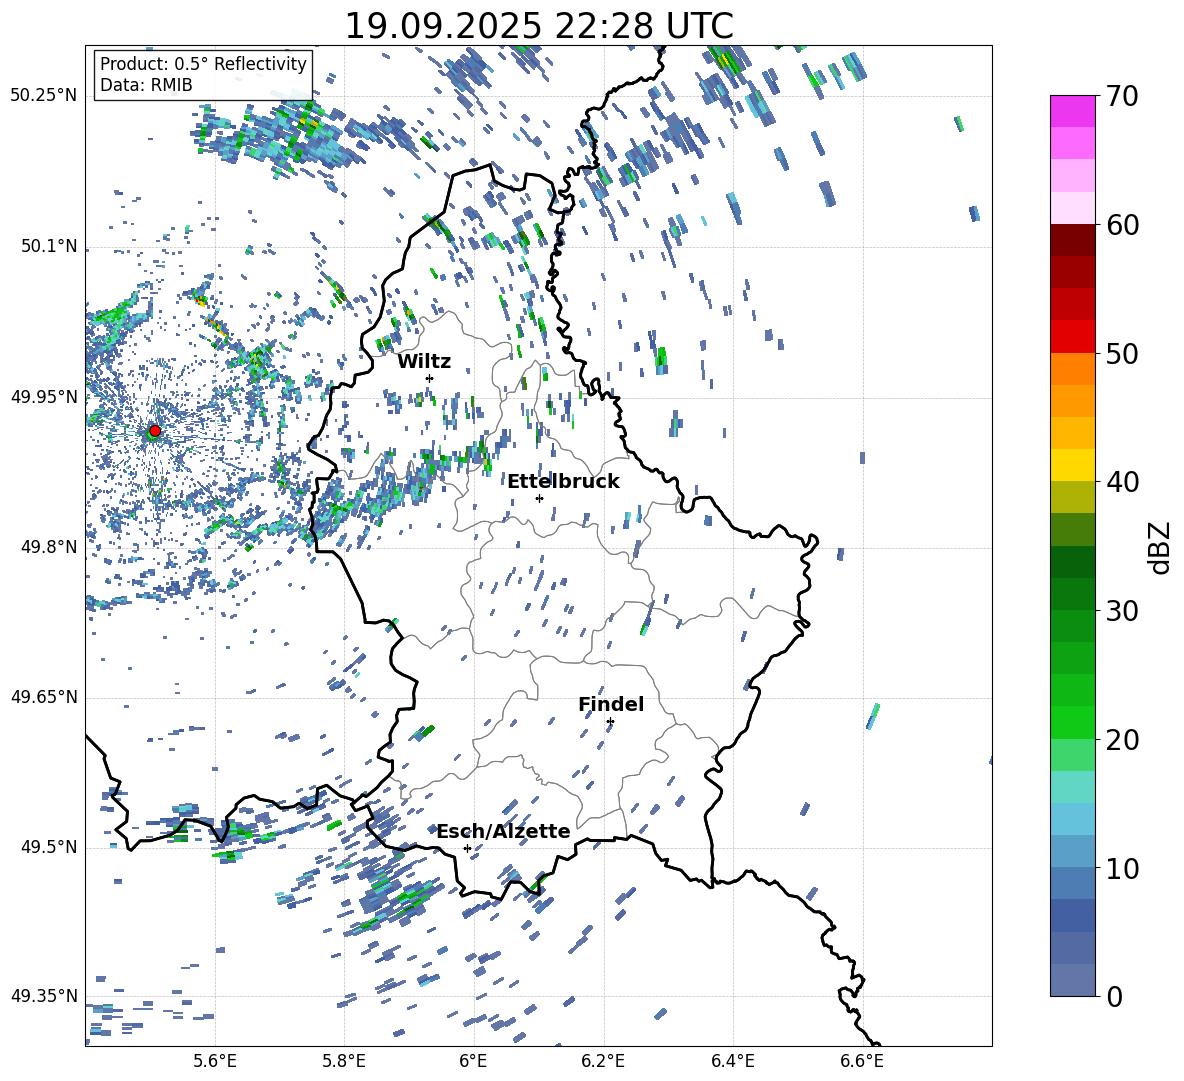Screen dimensions: 1184x1081
Task: Click the colorbar tick label '10'
Action: (1122, 868)
